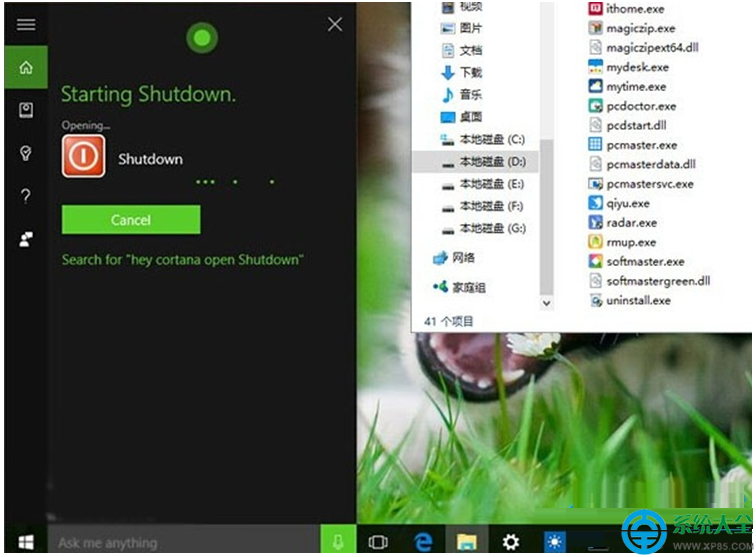The width and height of the screenshot is (756, 557).
Task: Select uninstall.exe file
Action: pos(630,301)
